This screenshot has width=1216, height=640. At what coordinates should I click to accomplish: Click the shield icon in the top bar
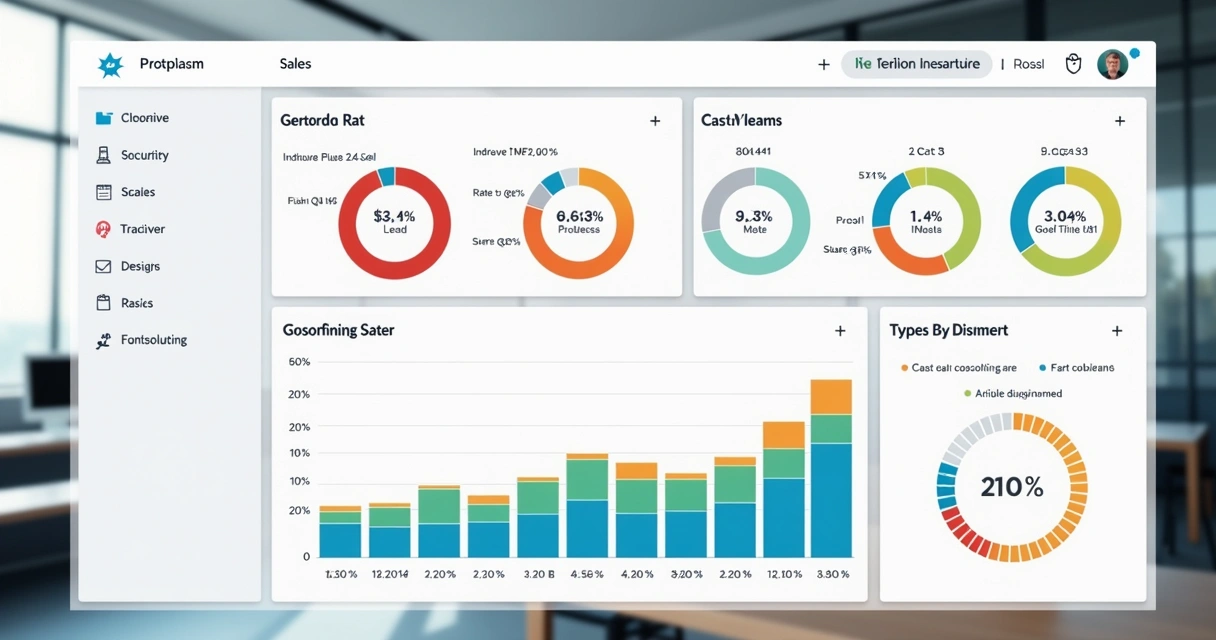point(1073,63)
